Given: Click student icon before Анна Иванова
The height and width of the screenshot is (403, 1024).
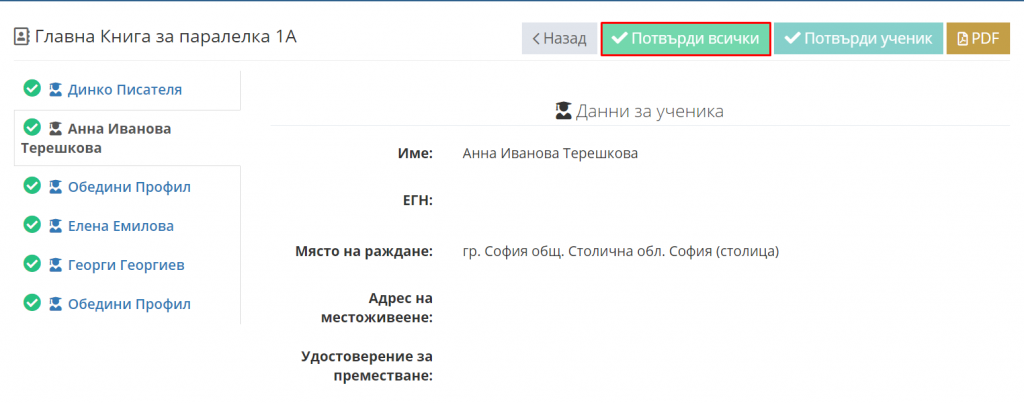Looking at the screenshot, I should pos(56,129).
